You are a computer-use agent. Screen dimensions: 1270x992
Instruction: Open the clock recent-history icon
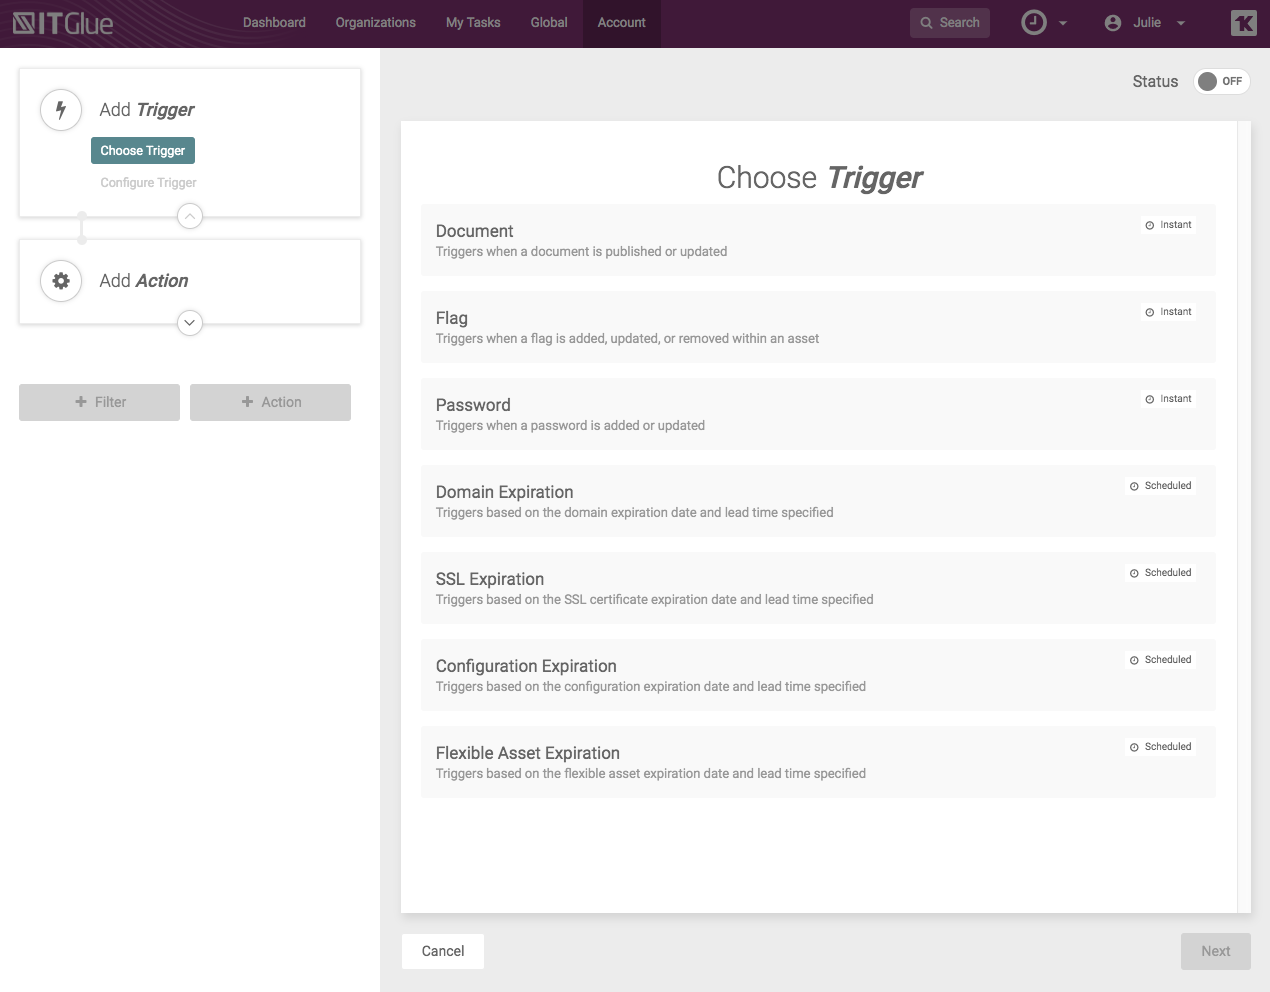(1034, 23)
